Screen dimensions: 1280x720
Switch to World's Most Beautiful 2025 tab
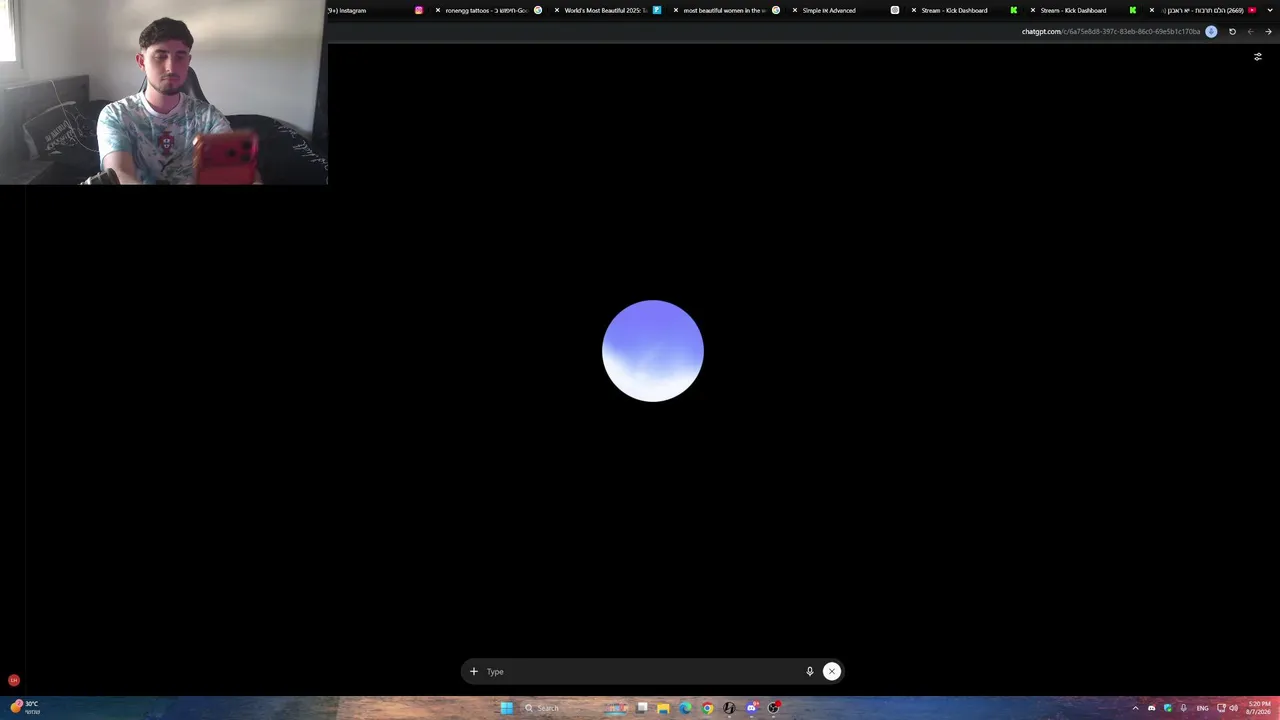pyautogui.click(x=608, y=10)
